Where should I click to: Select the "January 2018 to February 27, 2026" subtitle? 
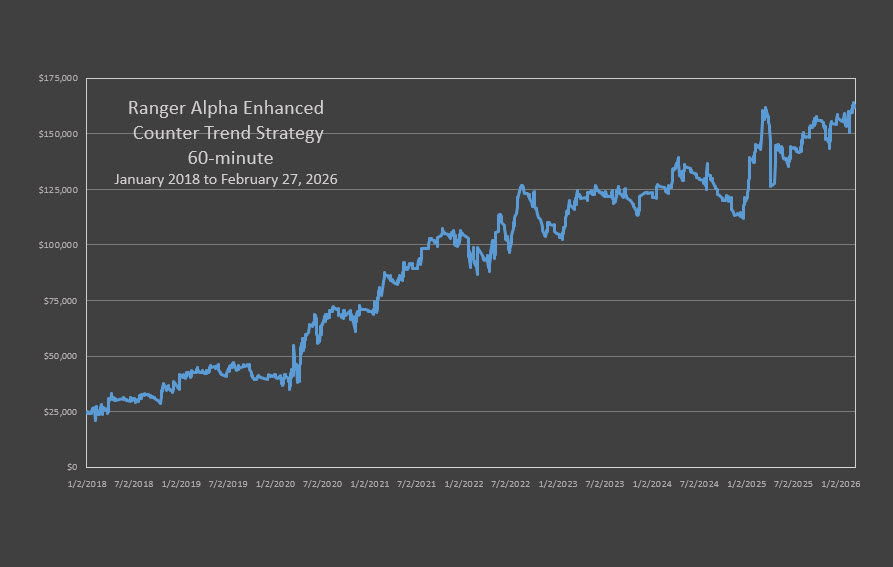point(226,180)
